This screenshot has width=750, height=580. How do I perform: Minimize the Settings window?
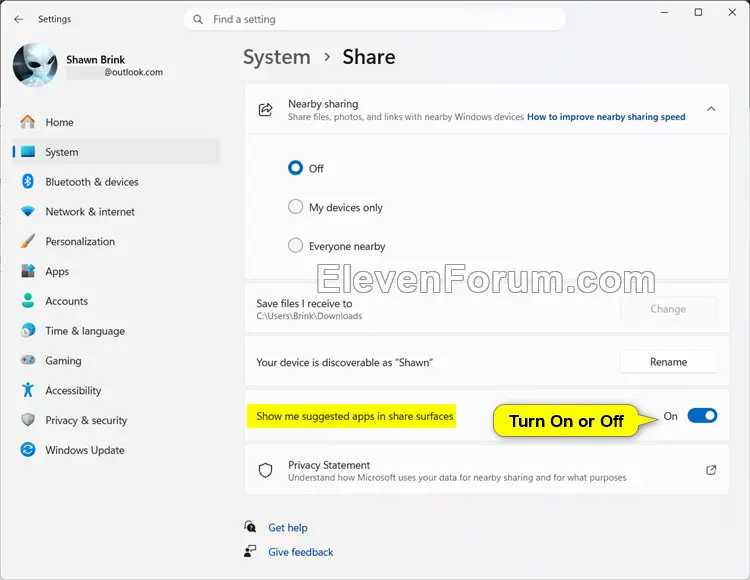pos(664,12)
